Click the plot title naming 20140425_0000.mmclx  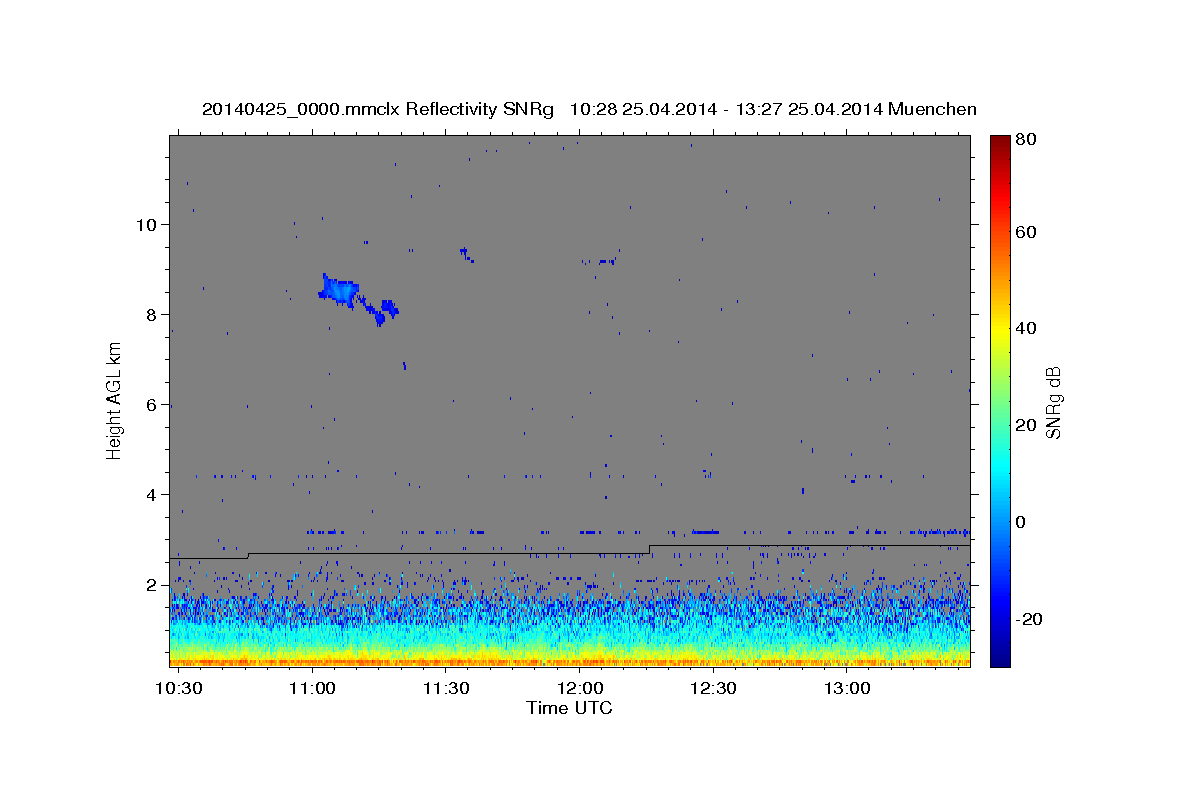(589, 109)
